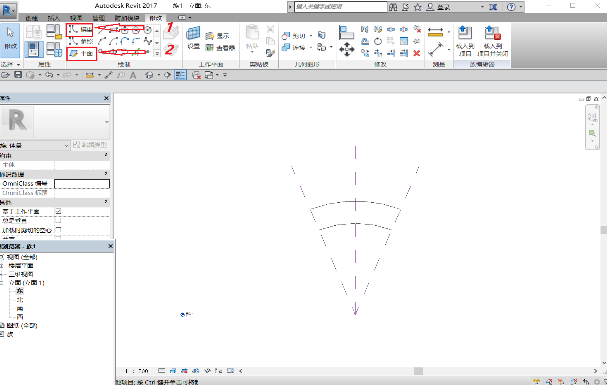Click the Scale tool
Viewport: 607px width, 385px height.
coord(404,41)
